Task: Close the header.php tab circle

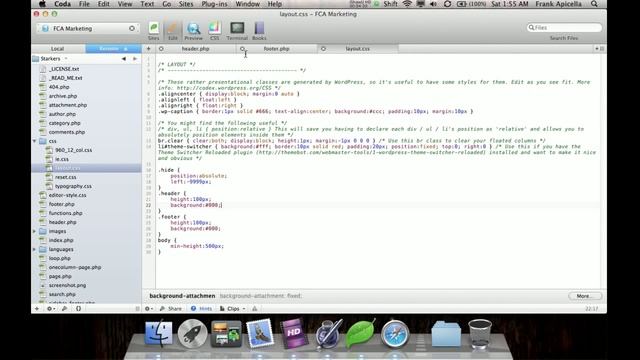Action: (x=161, y=49)
